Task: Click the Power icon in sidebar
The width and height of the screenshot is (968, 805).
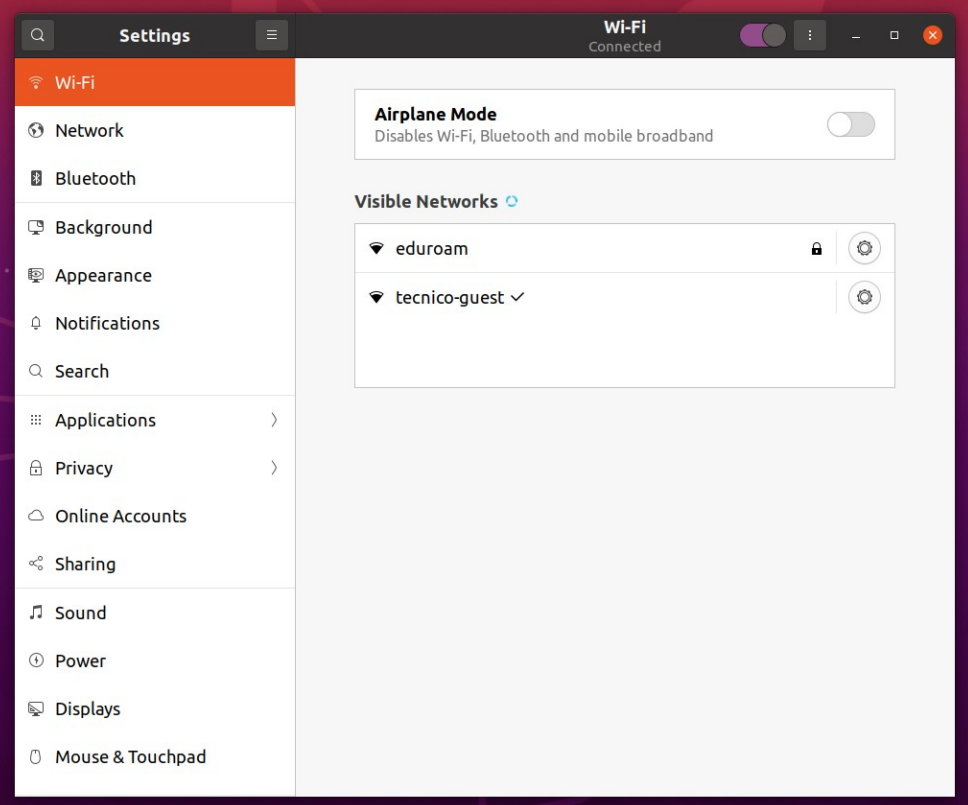Action: pyautogui.click(x=36, y=661)
